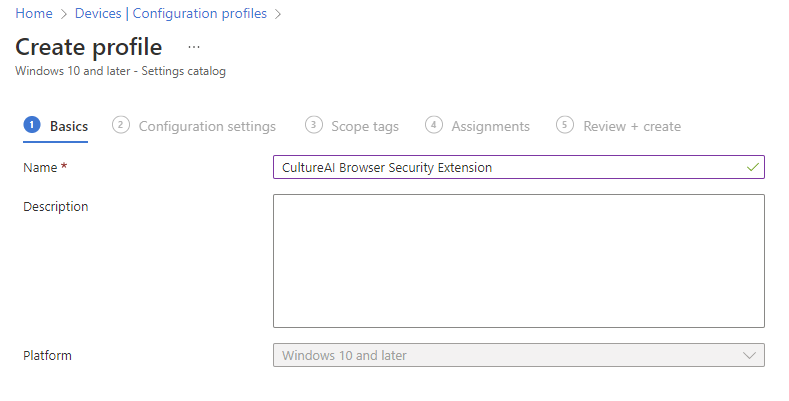This screenshot has width=789, height=401.
Task: Click the chevron after Configuration profiles breadcrumb
Action: tap(278, 14)
